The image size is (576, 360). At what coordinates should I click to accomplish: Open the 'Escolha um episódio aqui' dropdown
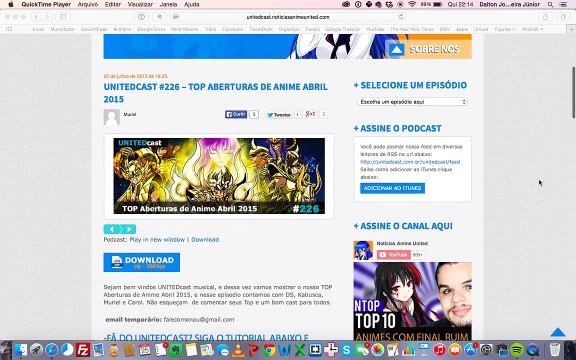coord(412,102)
